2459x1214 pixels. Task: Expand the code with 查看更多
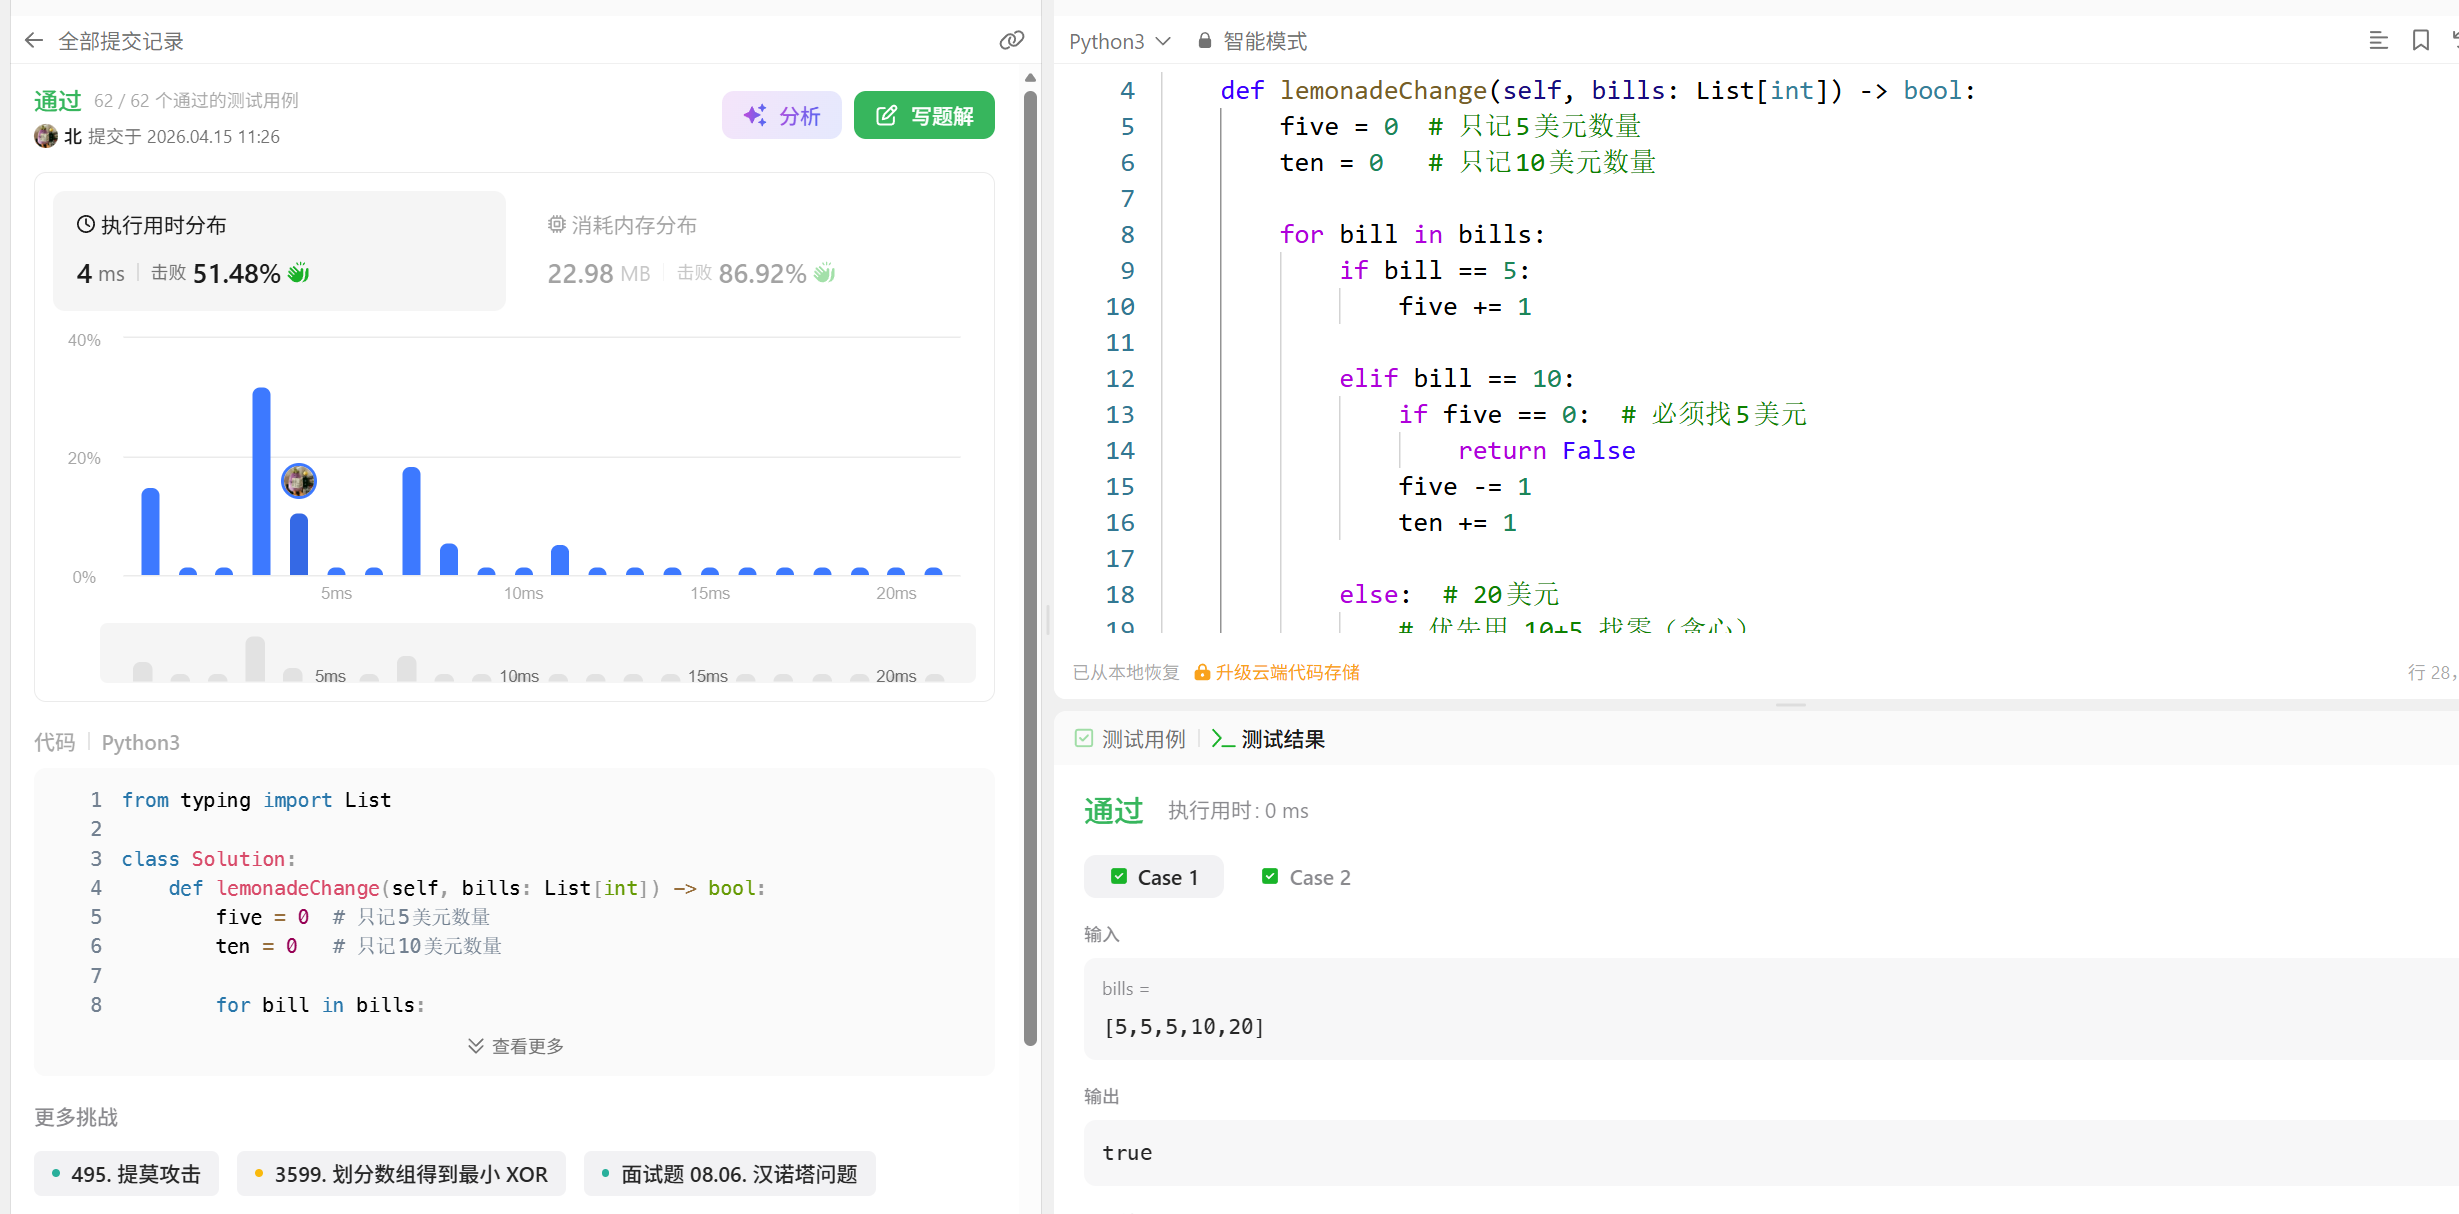[515, 1046]
